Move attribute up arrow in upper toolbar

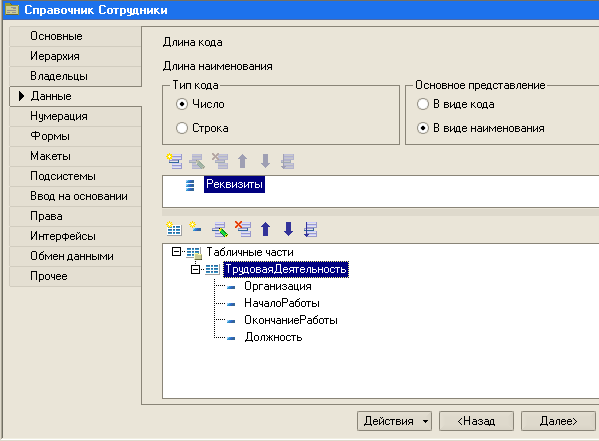[243, 161]
